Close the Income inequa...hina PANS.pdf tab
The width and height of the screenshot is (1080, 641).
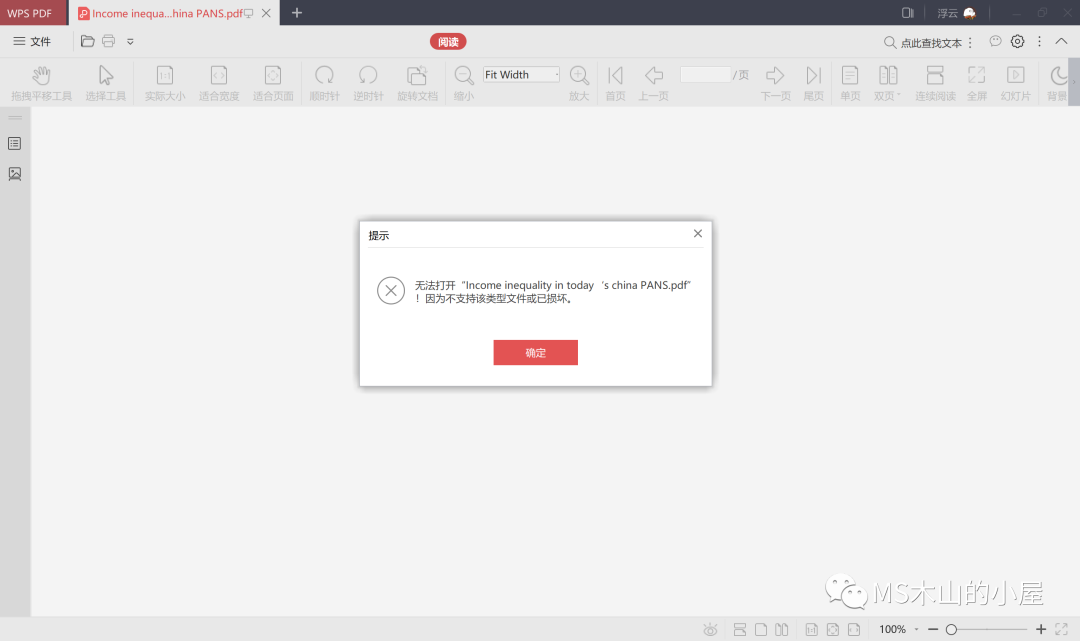click(x=267, y=13)
